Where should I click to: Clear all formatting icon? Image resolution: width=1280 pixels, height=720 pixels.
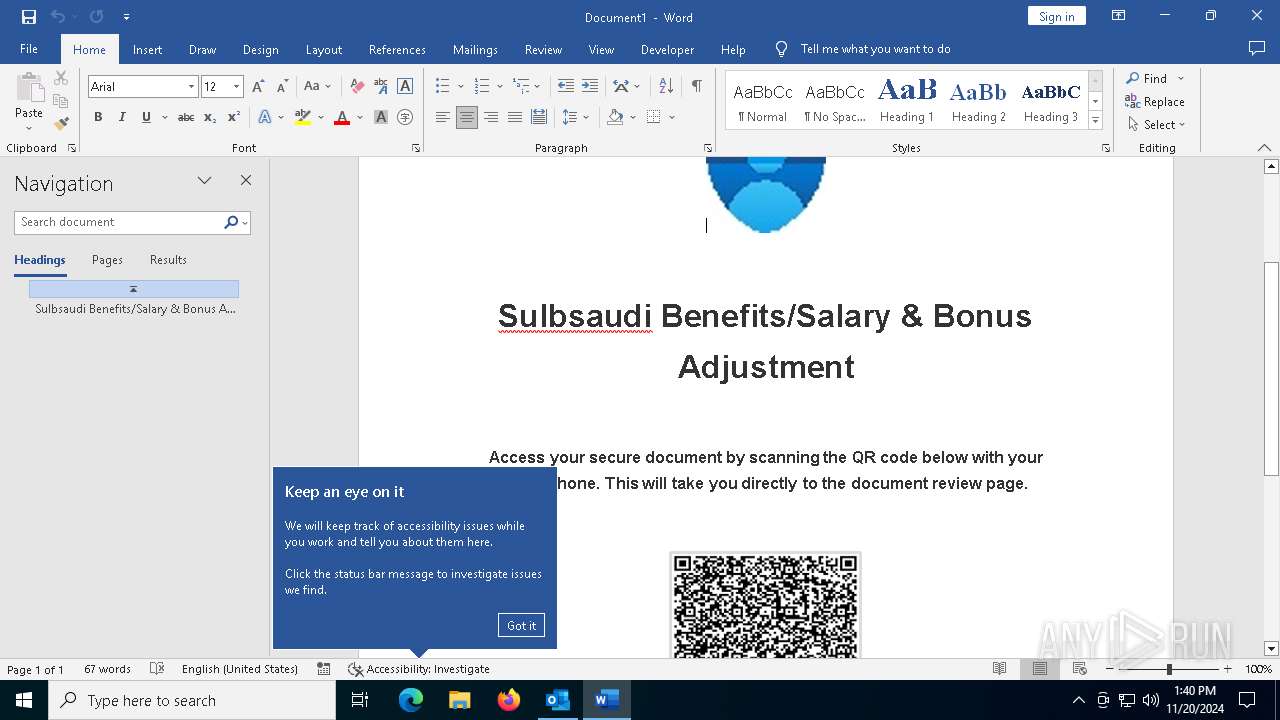[357, 87]
